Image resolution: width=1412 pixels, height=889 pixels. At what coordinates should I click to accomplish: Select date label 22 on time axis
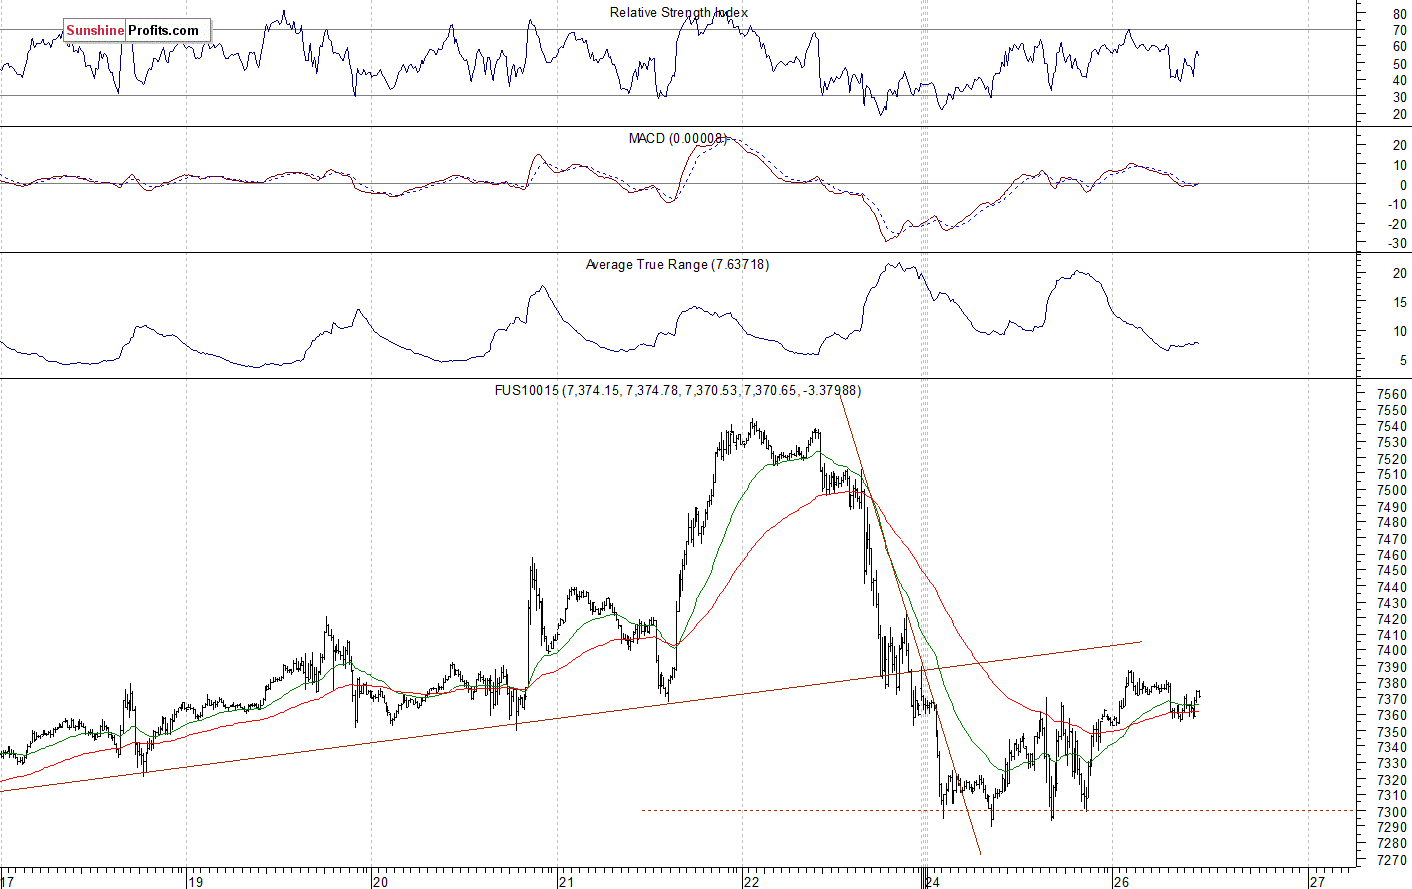751,882
